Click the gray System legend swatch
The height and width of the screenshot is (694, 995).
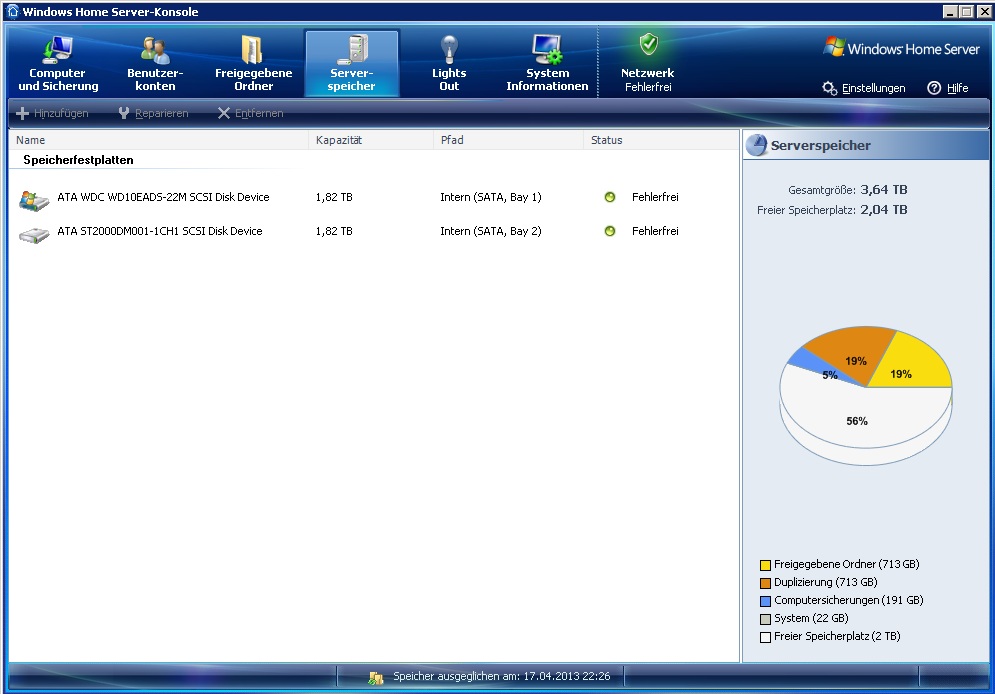click(x=765, y=619)
